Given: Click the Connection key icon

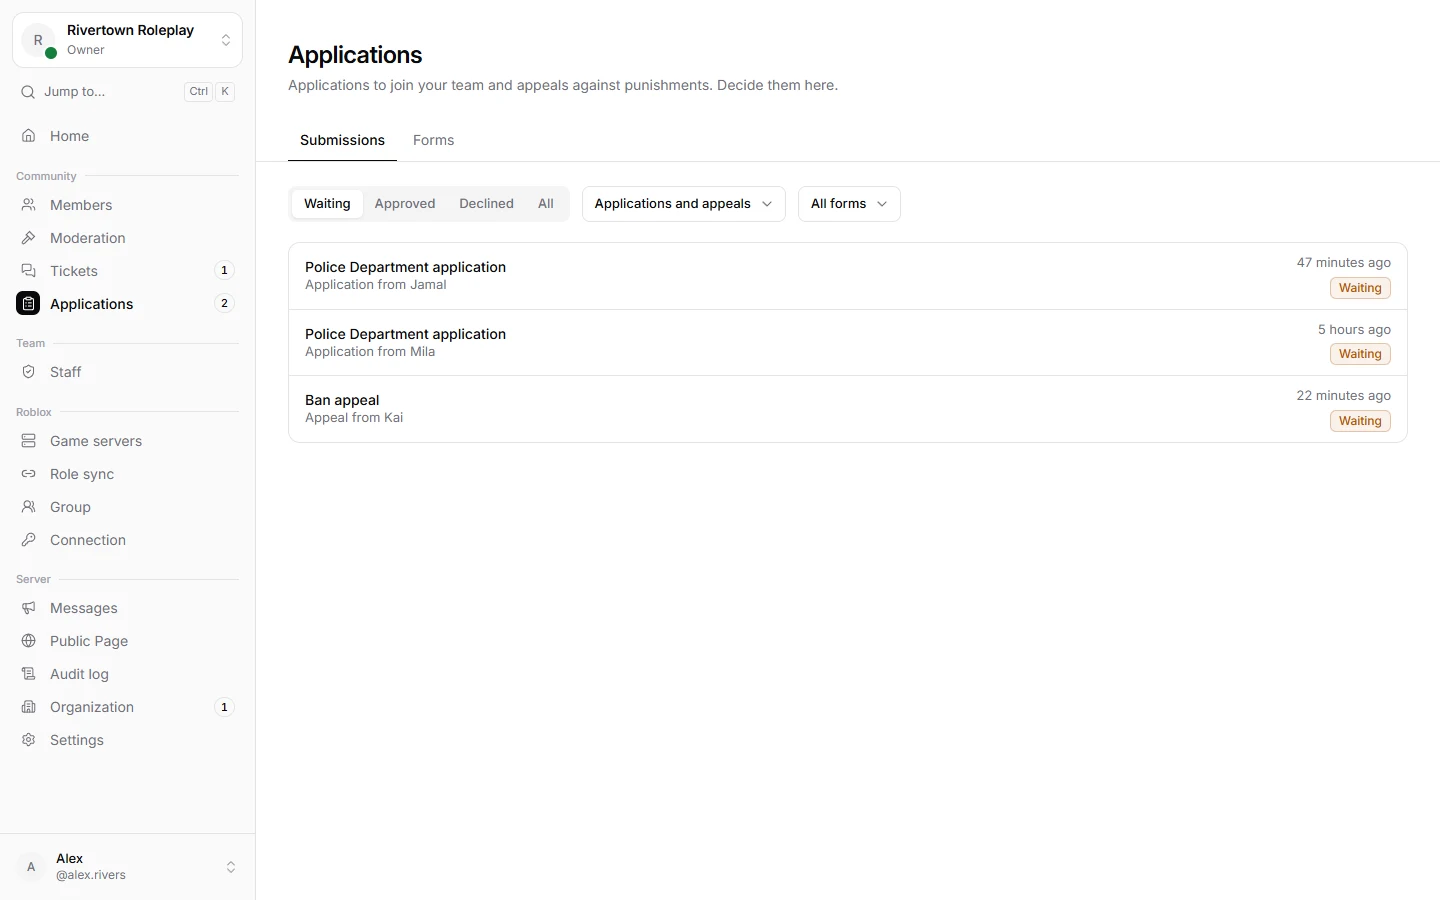Looking at the screenshot, I should 29,540.
